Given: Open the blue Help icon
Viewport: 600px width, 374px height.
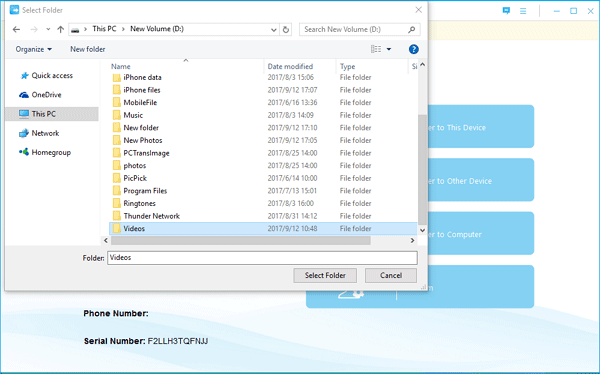Looking at the screenshot, I should pos(414,49).
